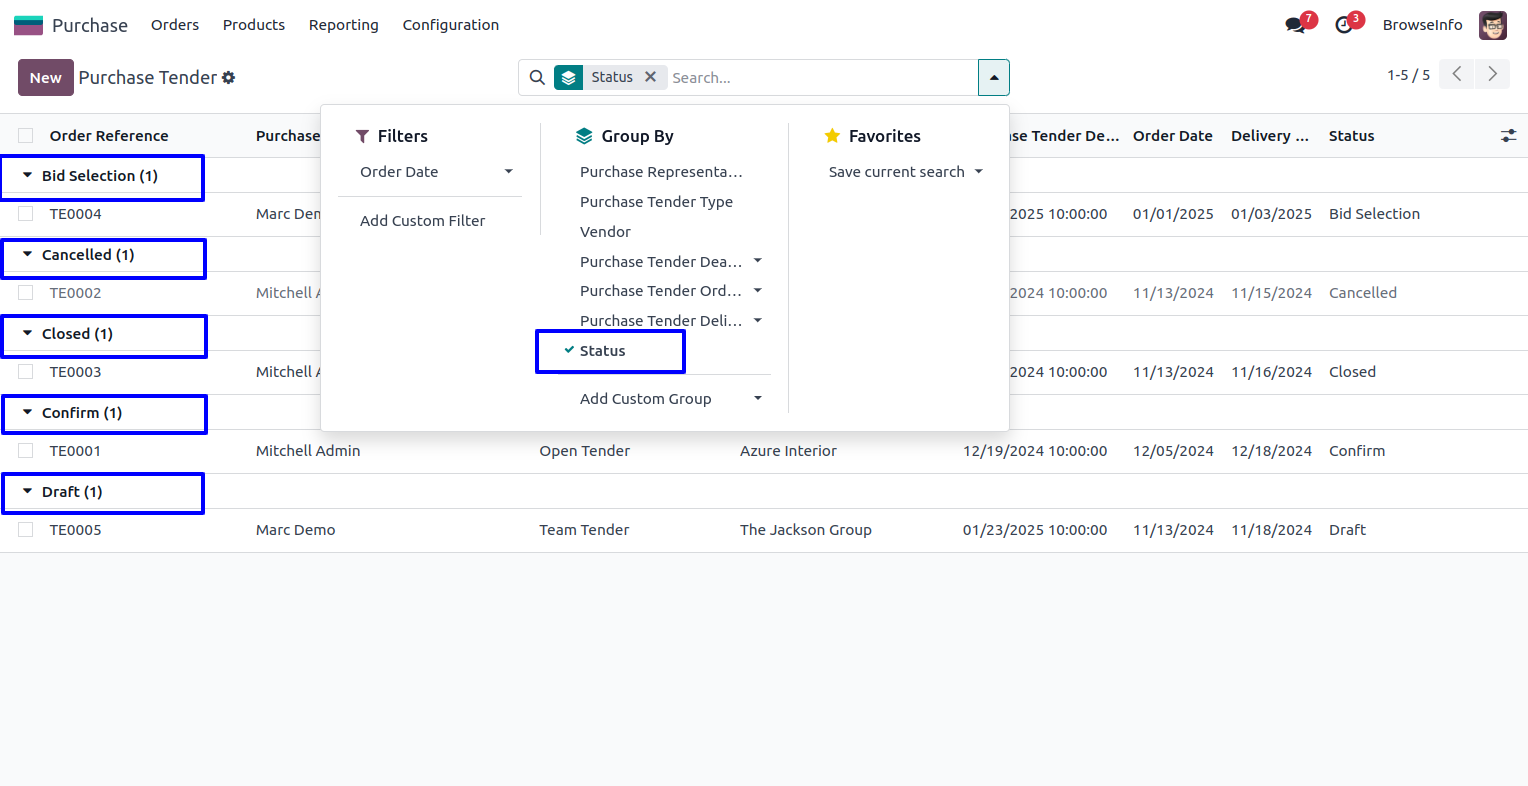Viewport: 1528px width, 786px height.
Task: Click into the Search input field
Action: pyautogui.click(x=820, y=78)
